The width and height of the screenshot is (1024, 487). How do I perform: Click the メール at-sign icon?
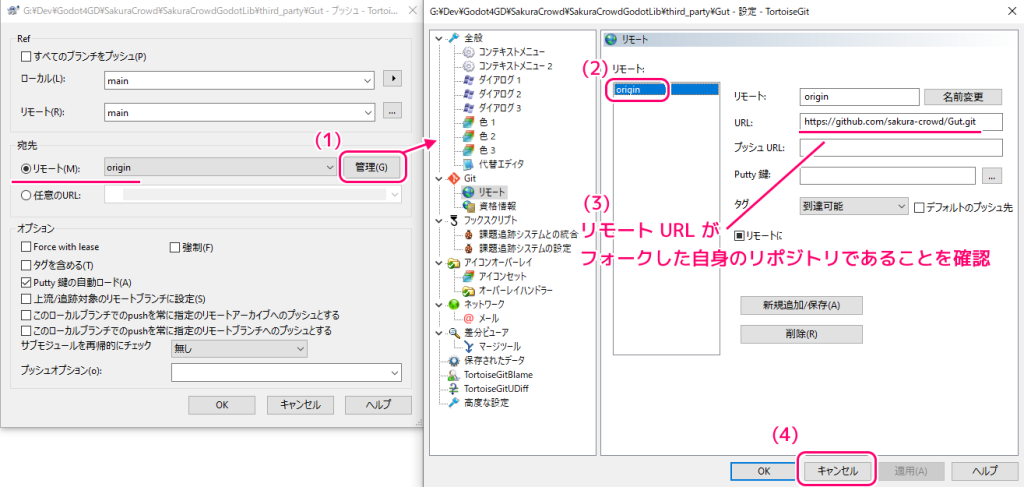click(468, 319)
